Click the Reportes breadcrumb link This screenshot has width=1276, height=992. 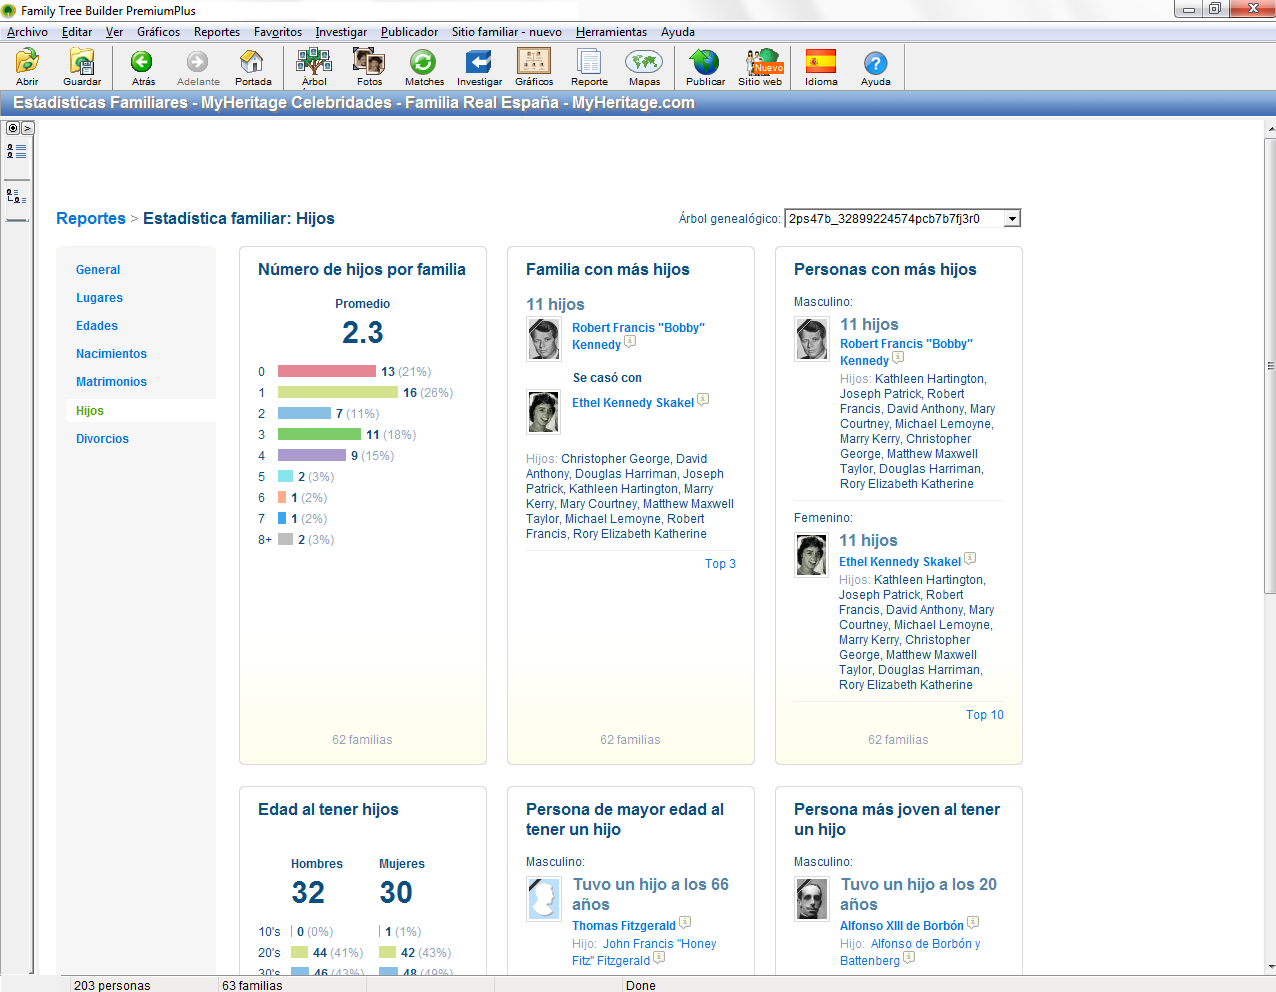(x=91, y=218)
